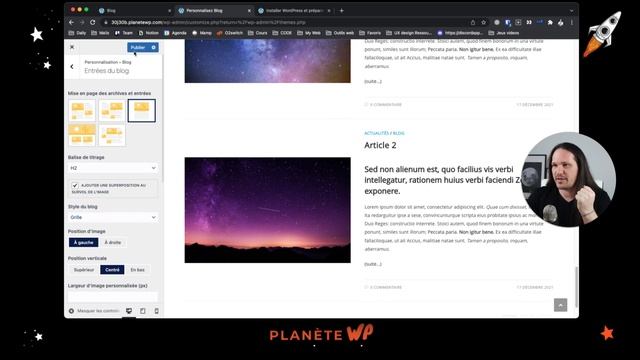Open the Notion bookmark
The height and width of the screenshot is (360, 640).
pos(149,33)
